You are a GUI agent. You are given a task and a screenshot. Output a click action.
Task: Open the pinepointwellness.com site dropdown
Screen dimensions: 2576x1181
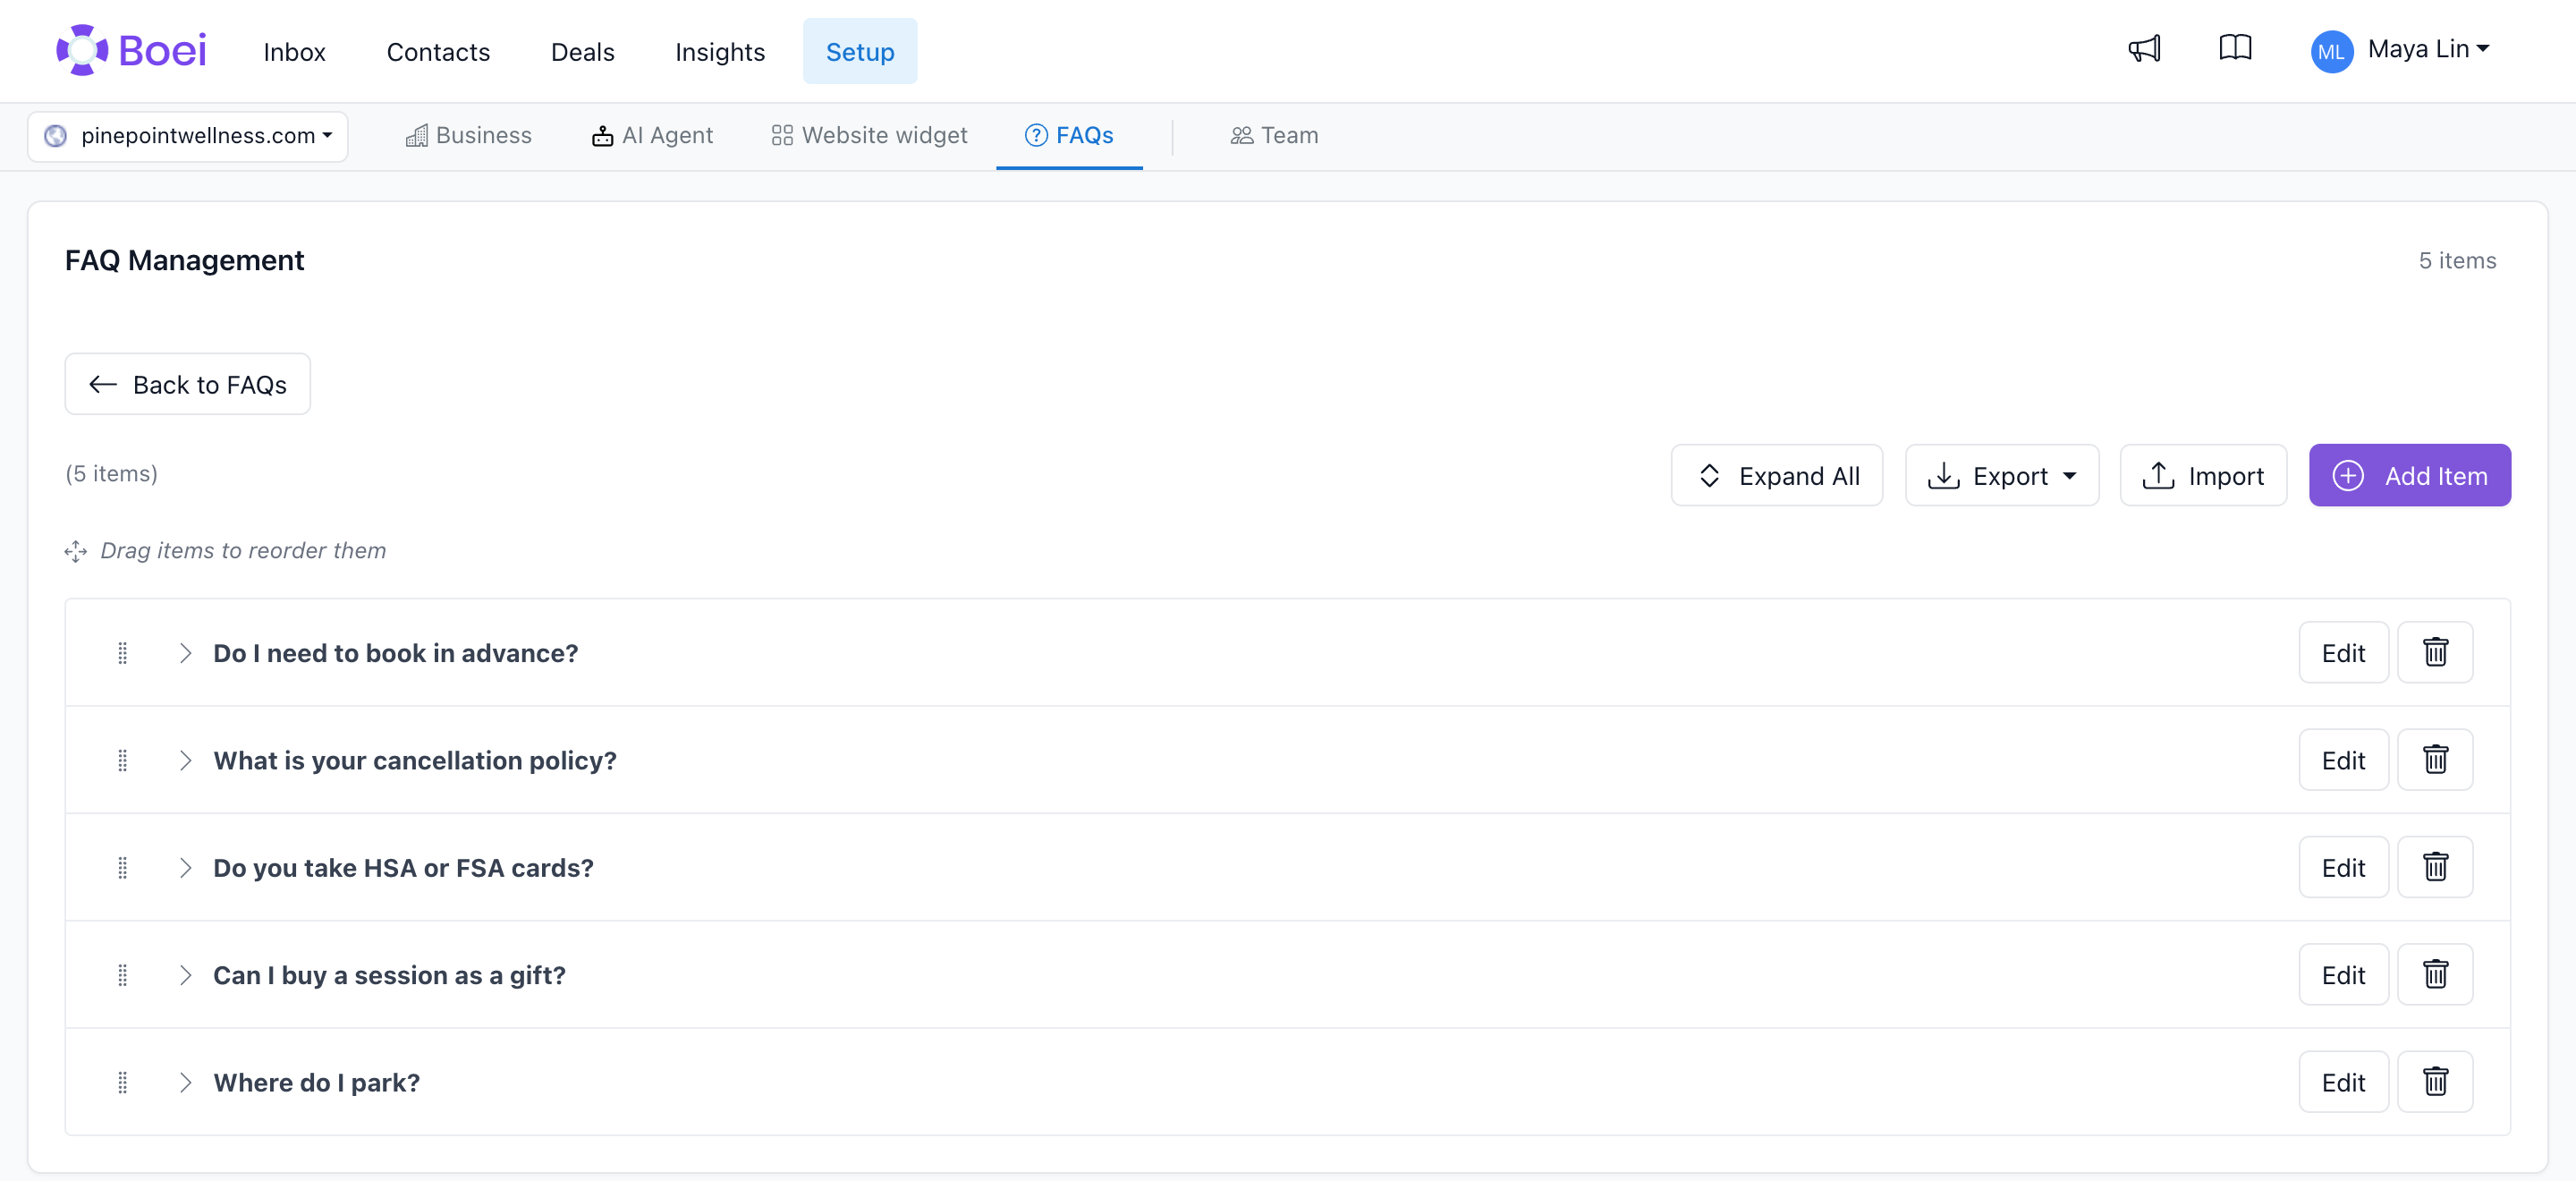188,136
